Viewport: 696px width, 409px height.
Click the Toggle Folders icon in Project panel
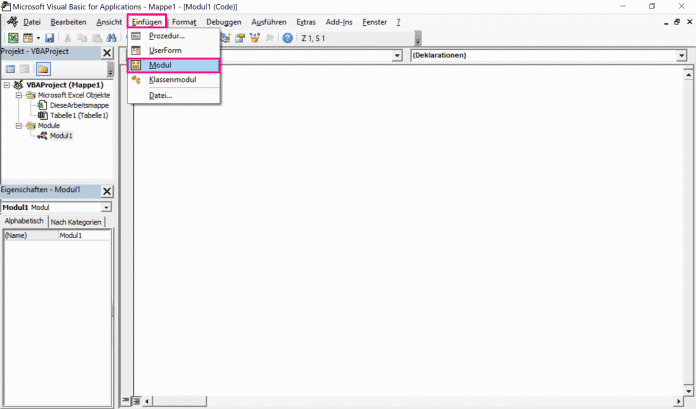[x=43, y=69]
